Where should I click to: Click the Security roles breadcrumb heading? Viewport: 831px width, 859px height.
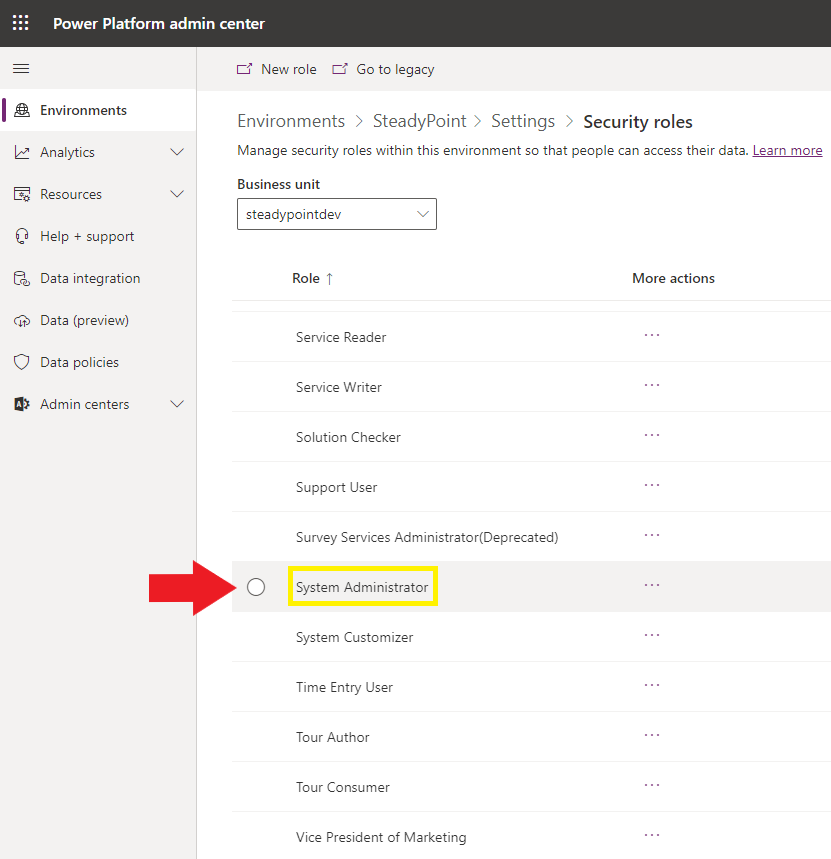tap(638, 122)
